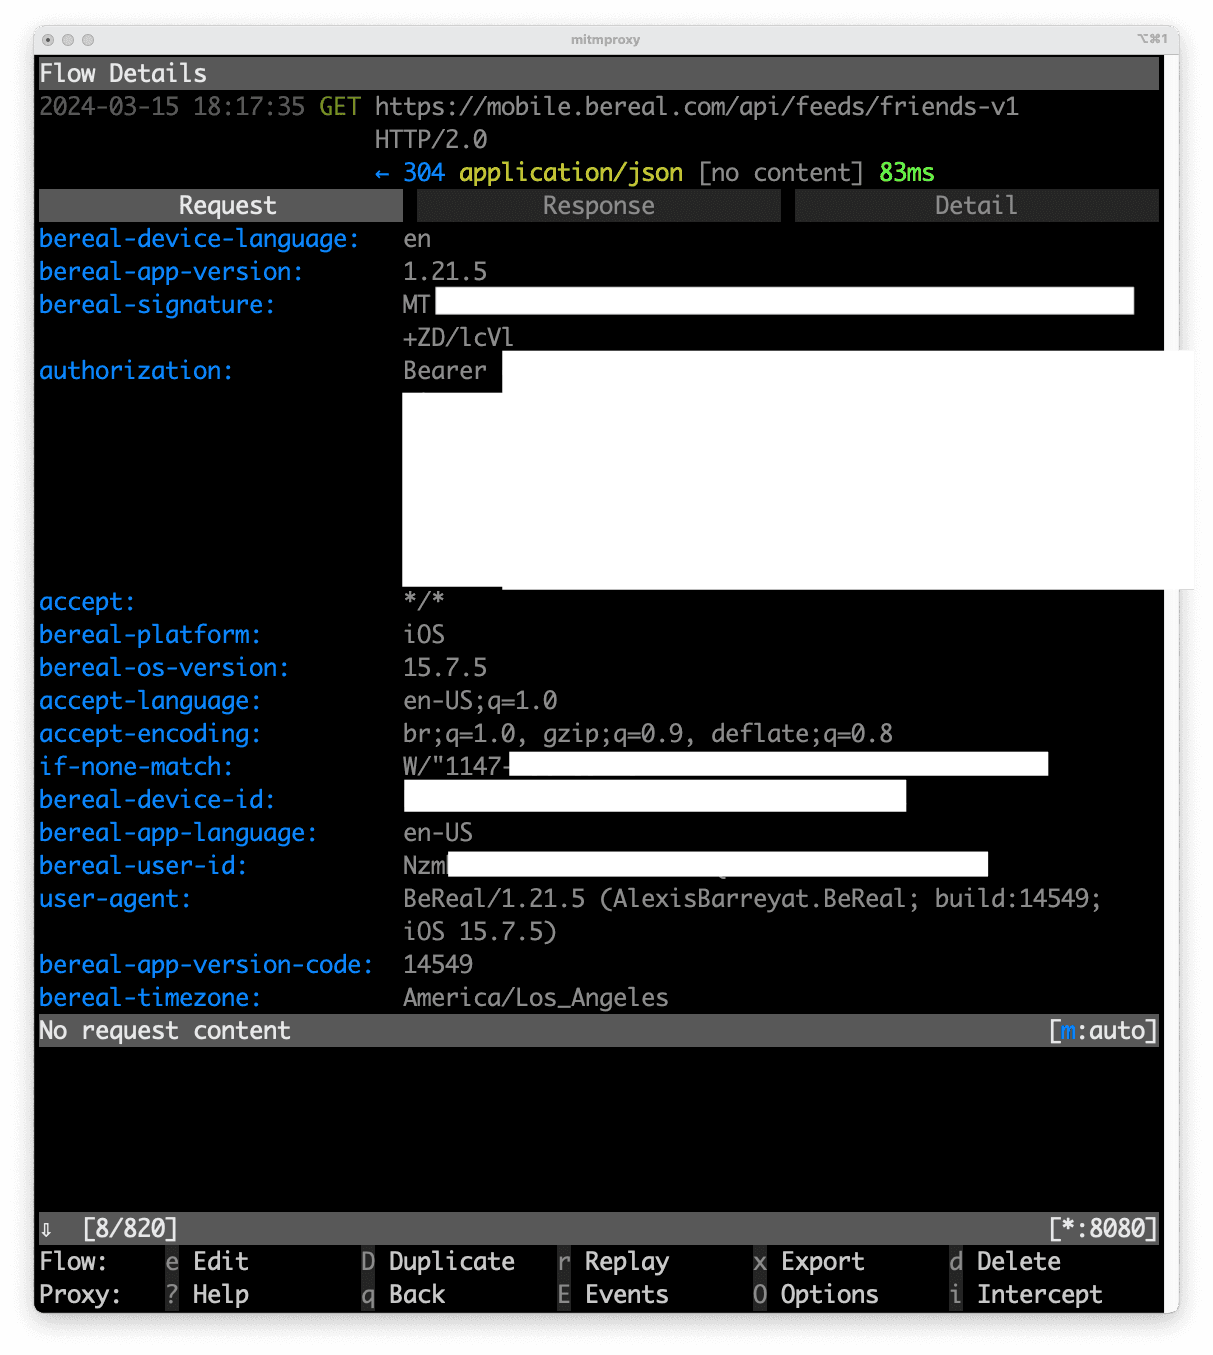The height and width of the screenshot is (1355, 1213).
Task: Select the user-agent header name
Action: point(115,899)
